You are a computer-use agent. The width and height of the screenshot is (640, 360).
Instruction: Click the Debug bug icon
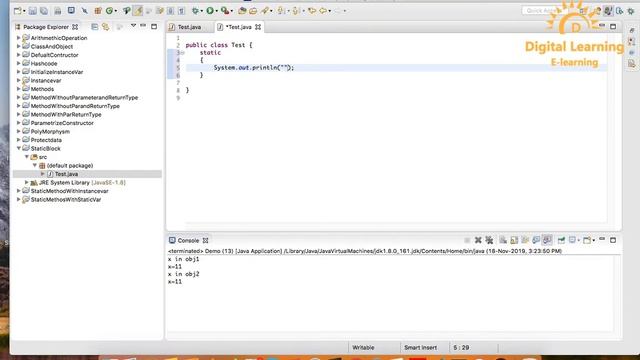196,11
